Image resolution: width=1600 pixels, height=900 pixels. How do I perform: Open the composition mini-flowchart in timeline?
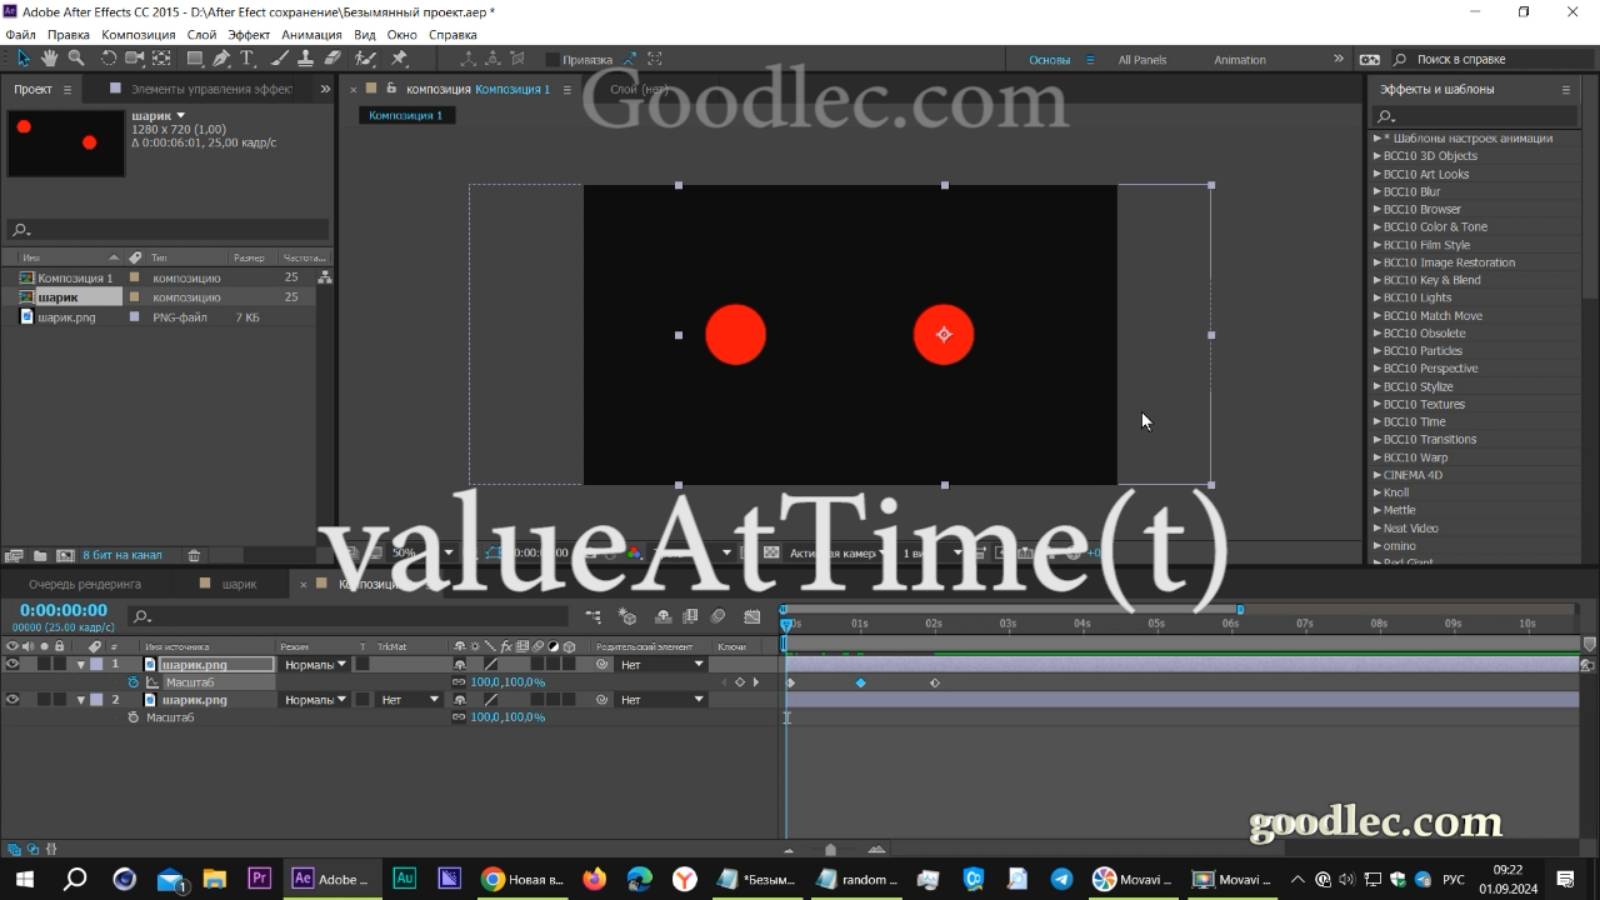click(594, 617)
